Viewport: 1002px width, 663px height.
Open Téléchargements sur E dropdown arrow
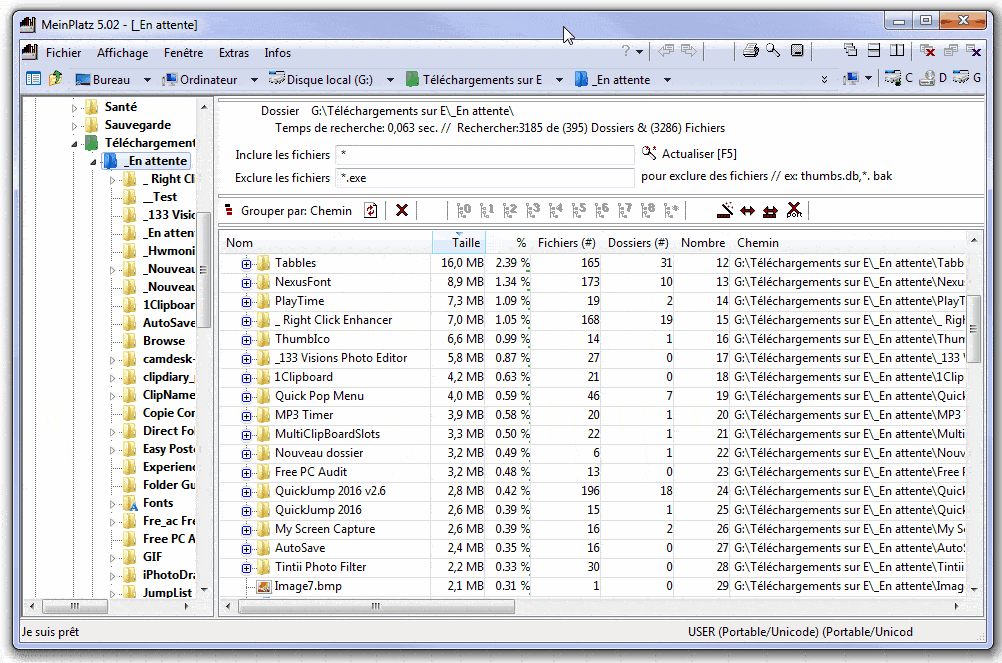click(559, 80)
